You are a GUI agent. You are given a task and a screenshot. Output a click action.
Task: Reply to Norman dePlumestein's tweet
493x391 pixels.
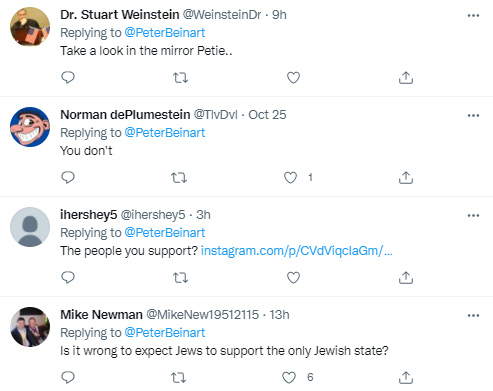coord(68,177)
